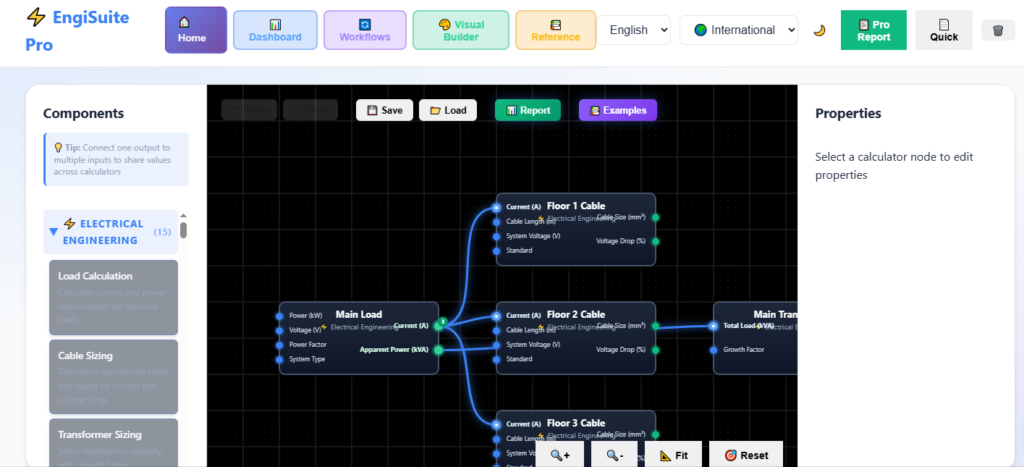Open the International region dropdown
The height and width of the screenshot is (467, 1024).
point(738,30)
